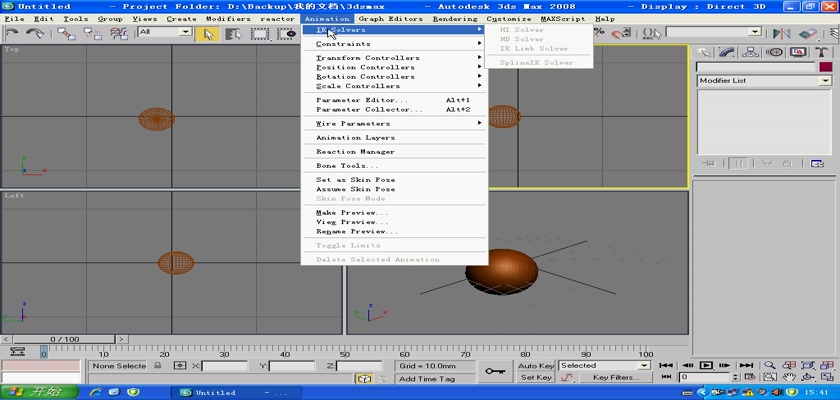Open the Rendering menu
840x400 pixels.
tap(455, 19)
